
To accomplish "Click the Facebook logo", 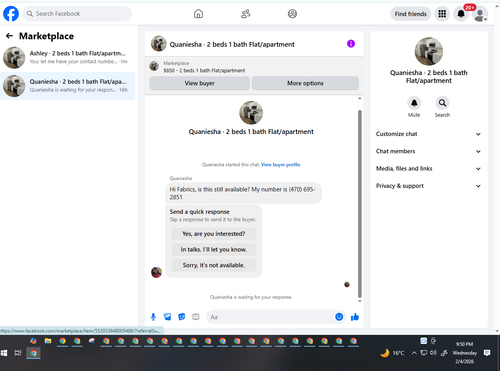I will pos(11,14).
